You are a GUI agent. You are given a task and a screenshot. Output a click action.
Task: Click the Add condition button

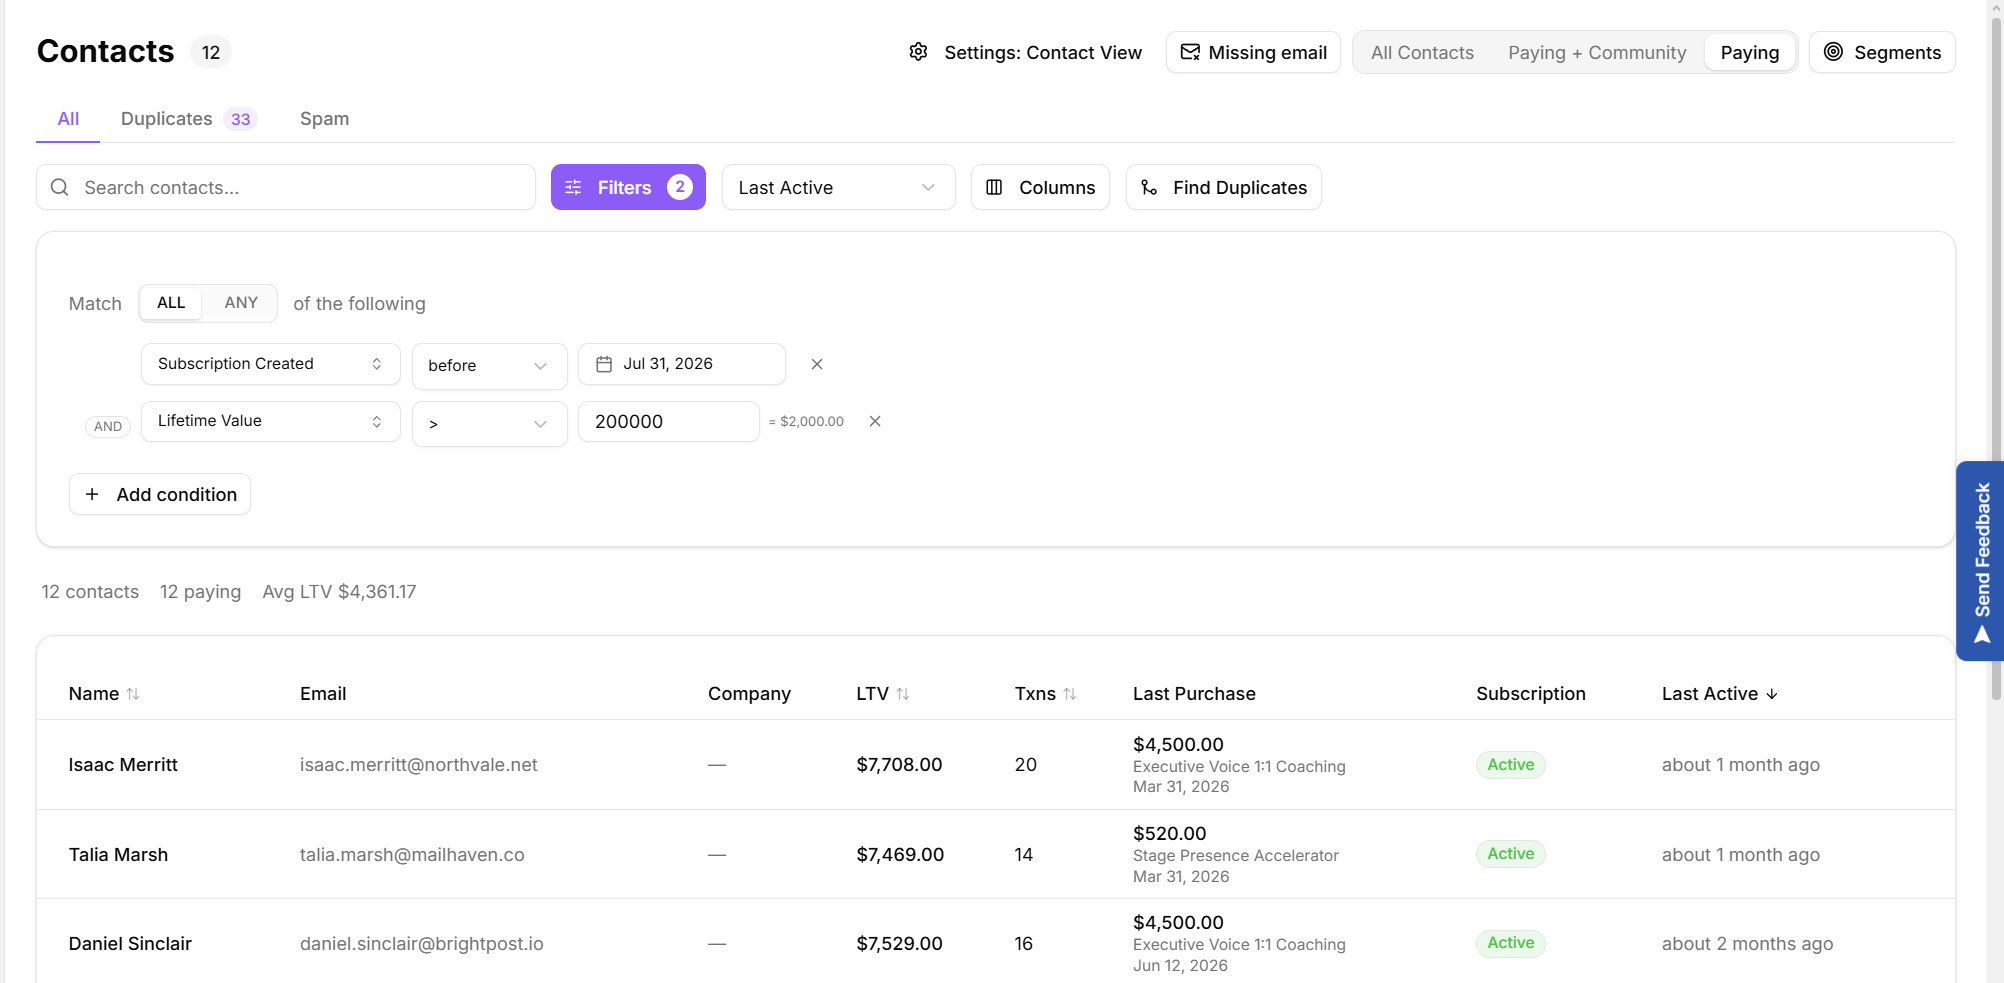pos(160,494)
